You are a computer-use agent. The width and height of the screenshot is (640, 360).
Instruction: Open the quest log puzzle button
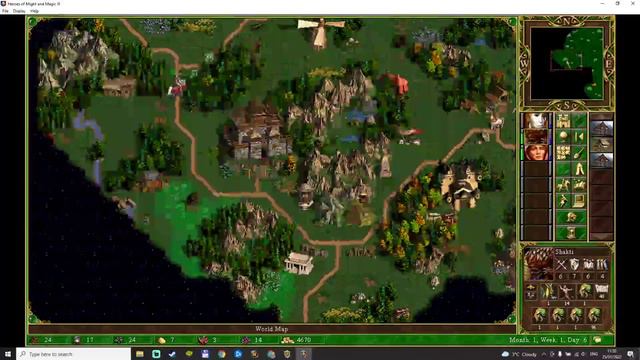563,153
